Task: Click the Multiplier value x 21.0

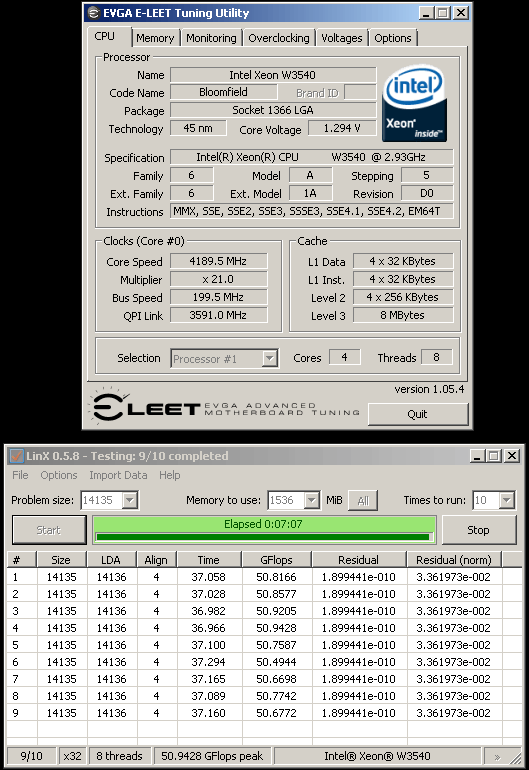Action: pyautogui.click(x=219, y=279)
